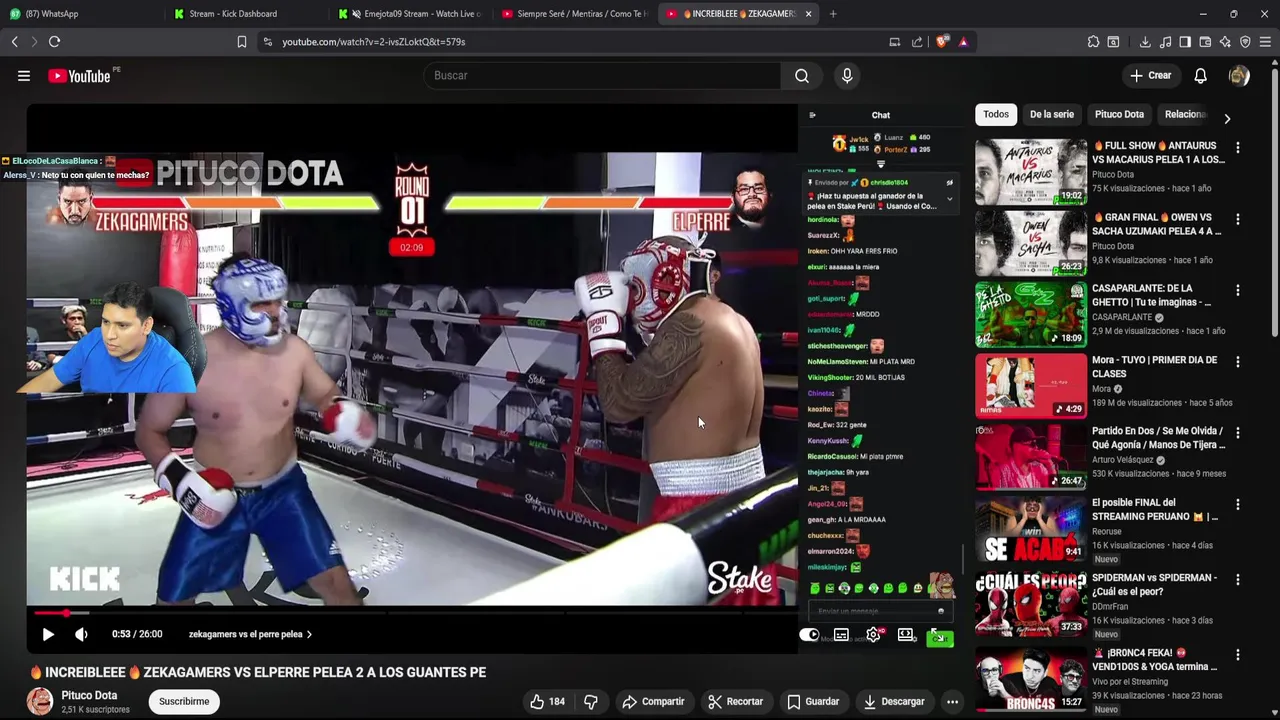This screenshot has width=1280, height=720.
Task: Toggle the browser sidebar panel
Action: click(1185, 42)
